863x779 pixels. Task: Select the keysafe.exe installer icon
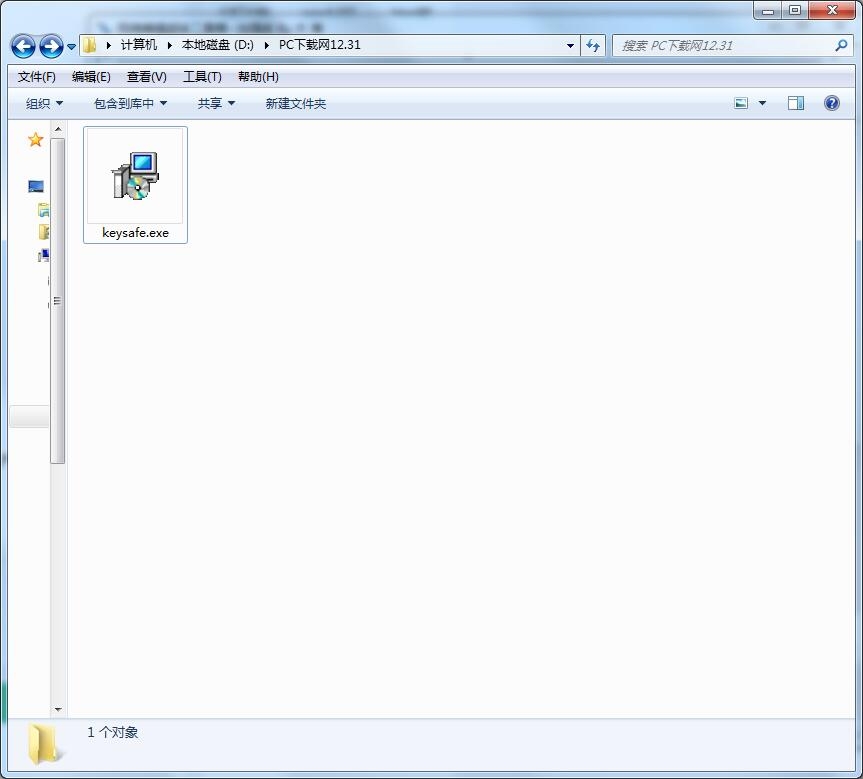pos(135,176)
